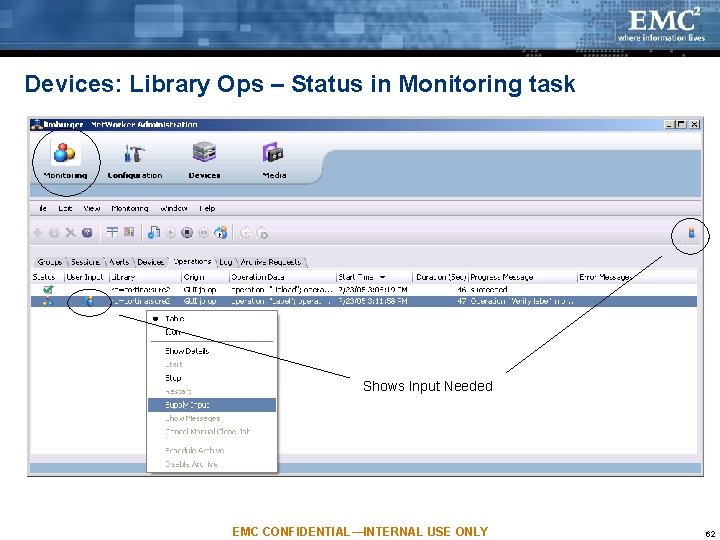Click the library name in the first row

[x=141, y=290]
